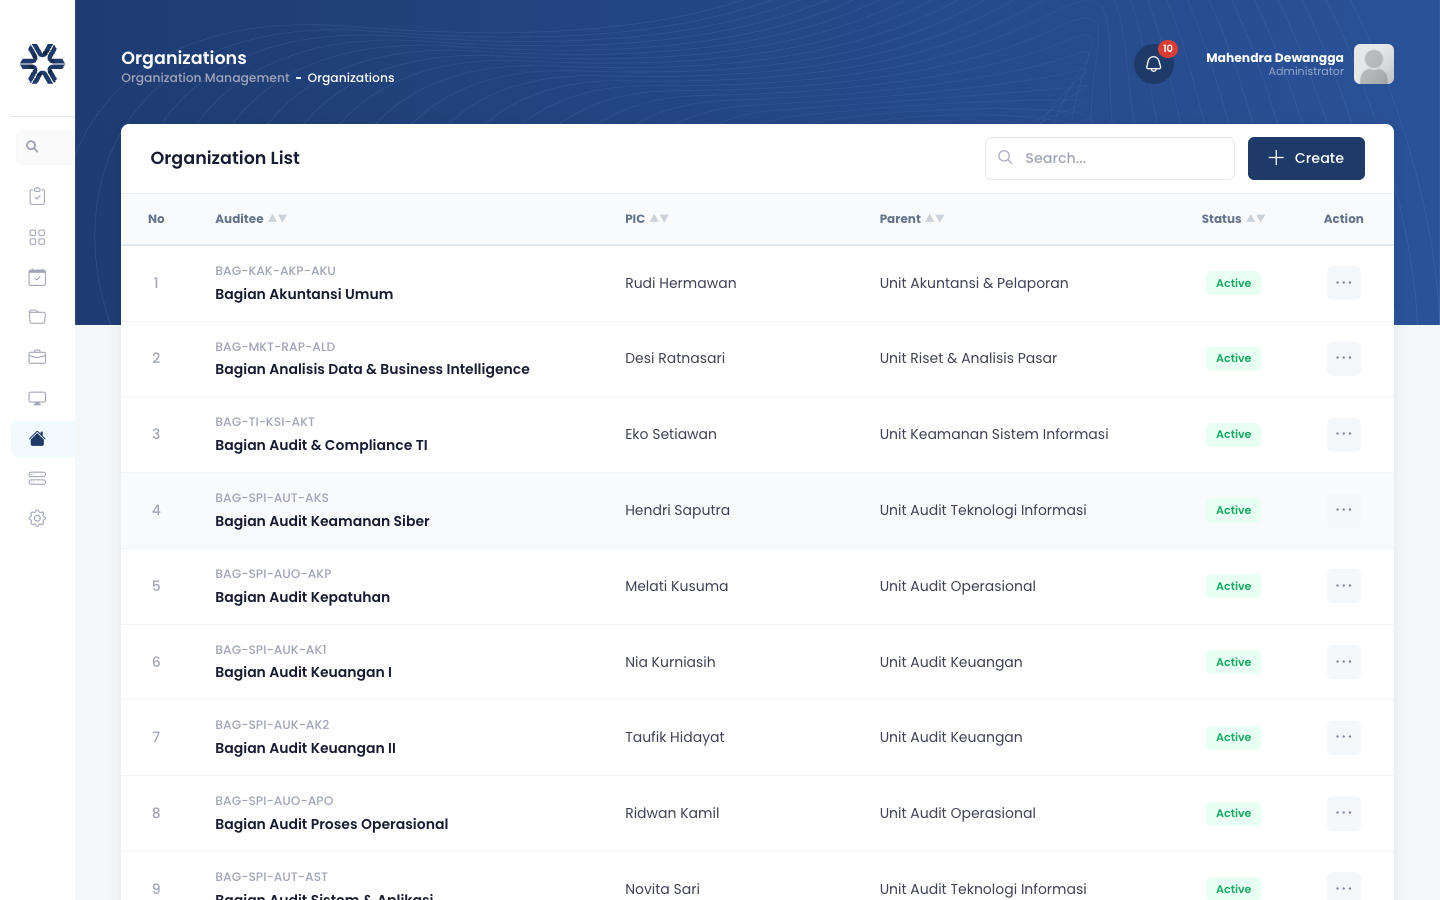Sort by PIC column
Screen dimensions: 1440x900
click(x=647, y=219)
